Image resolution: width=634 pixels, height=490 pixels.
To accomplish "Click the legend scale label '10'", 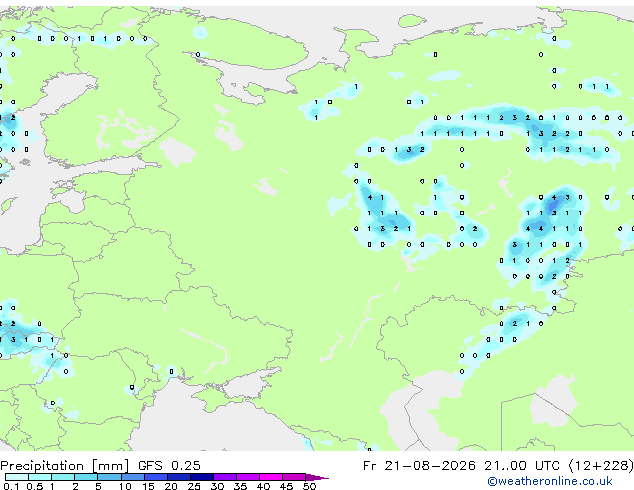I will (x=125, y=486).
